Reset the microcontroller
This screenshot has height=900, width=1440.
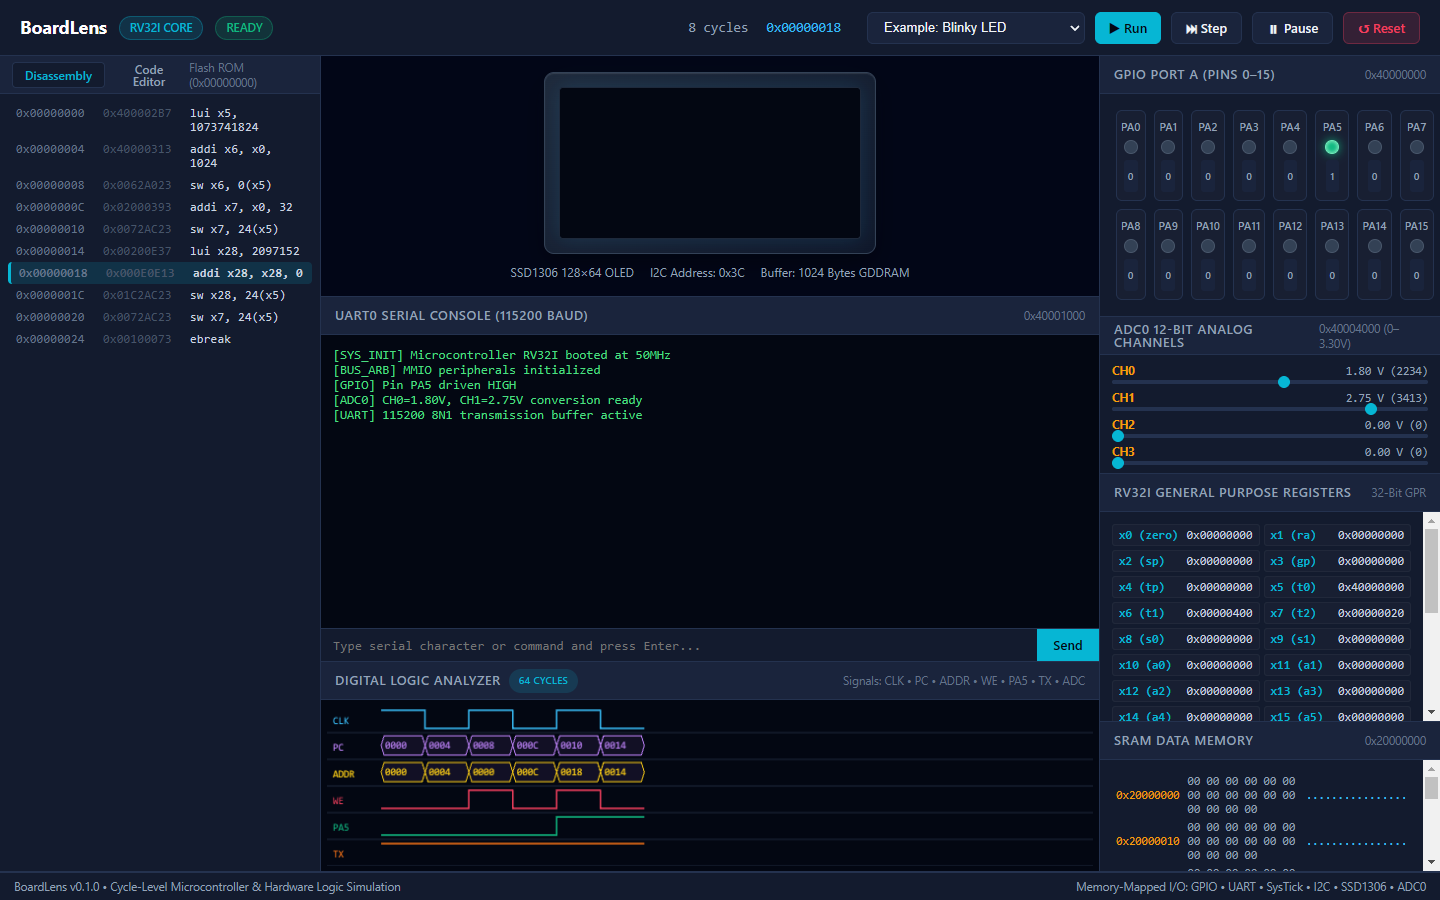click(x=1381, y=28)
